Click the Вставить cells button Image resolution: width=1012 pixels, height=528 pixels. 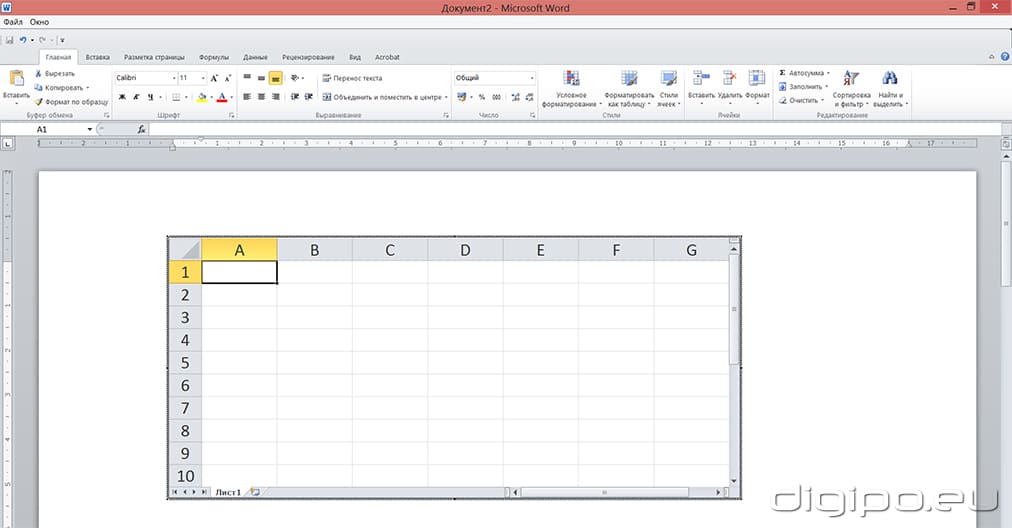coord(701,86)
